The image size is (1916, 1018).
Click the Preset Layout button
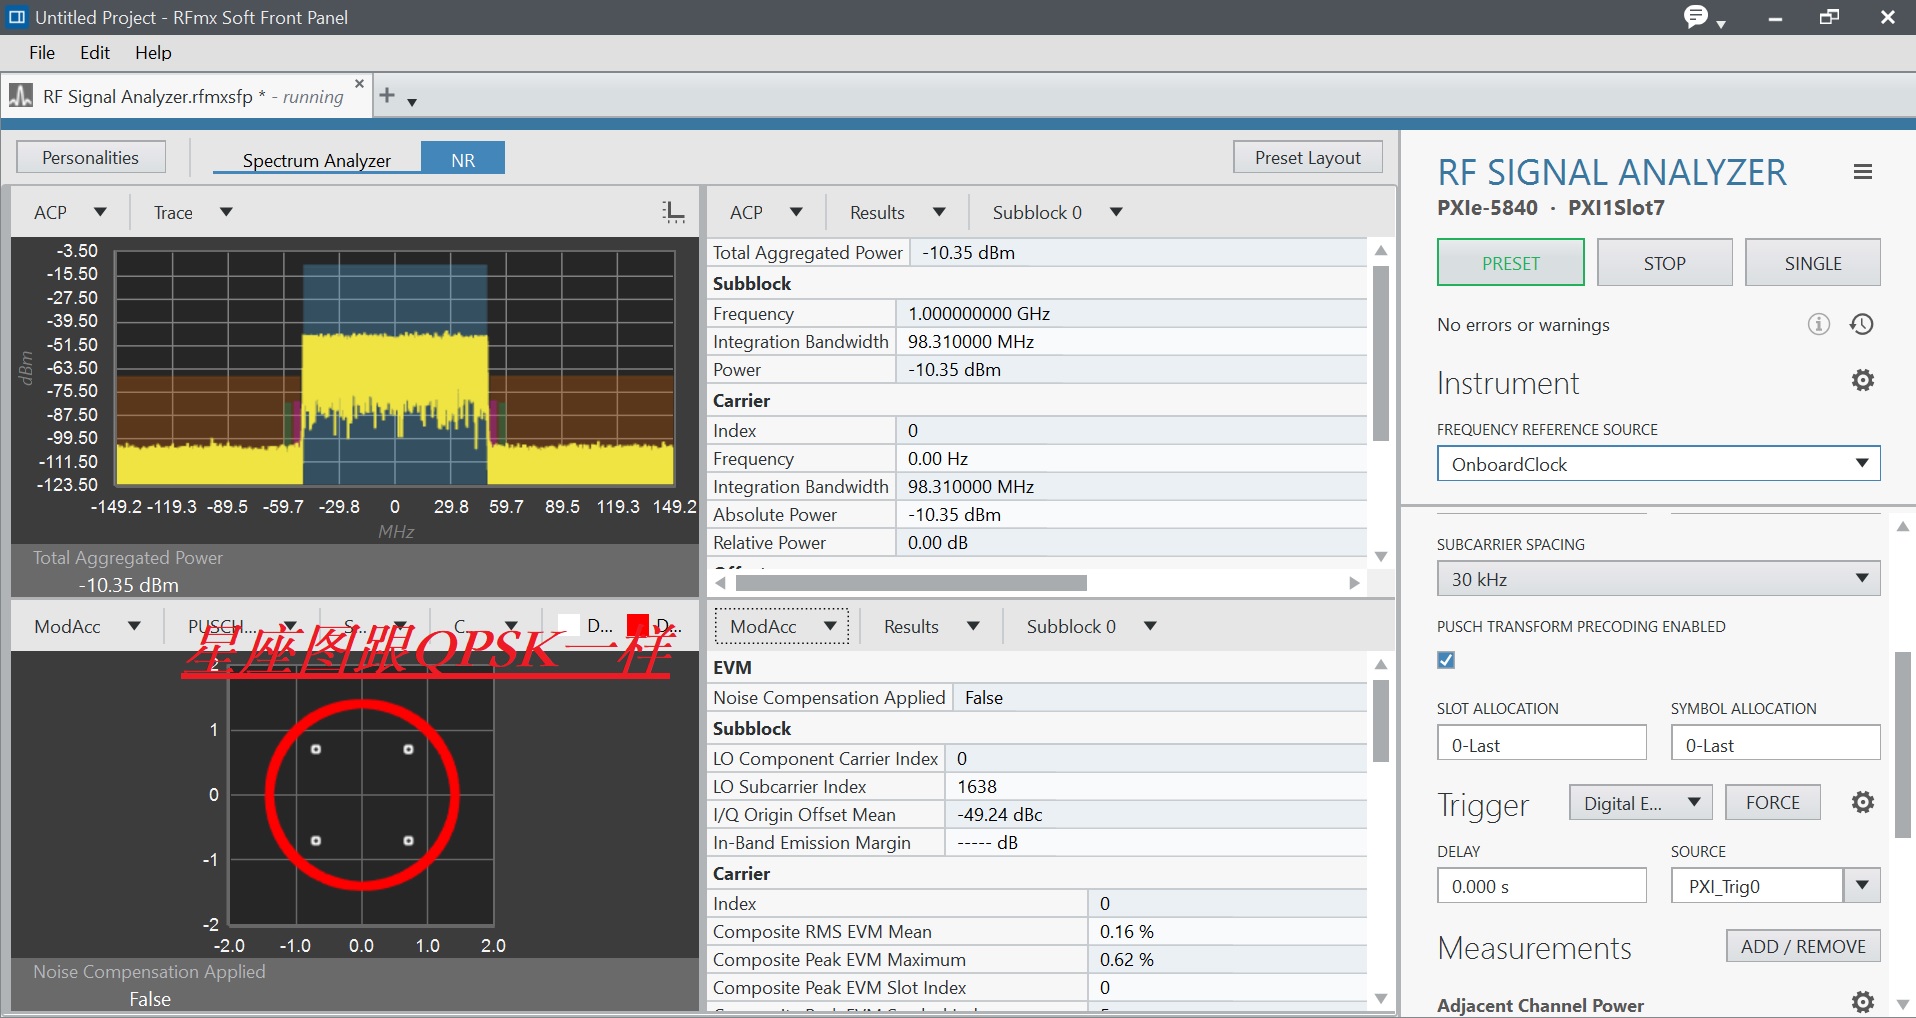pos(1307,157)
